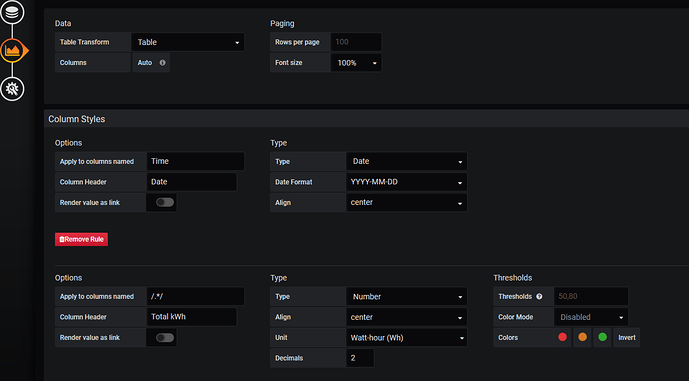Click the Apply to columns named Time field
689x381 pixels.
[196, 161]
